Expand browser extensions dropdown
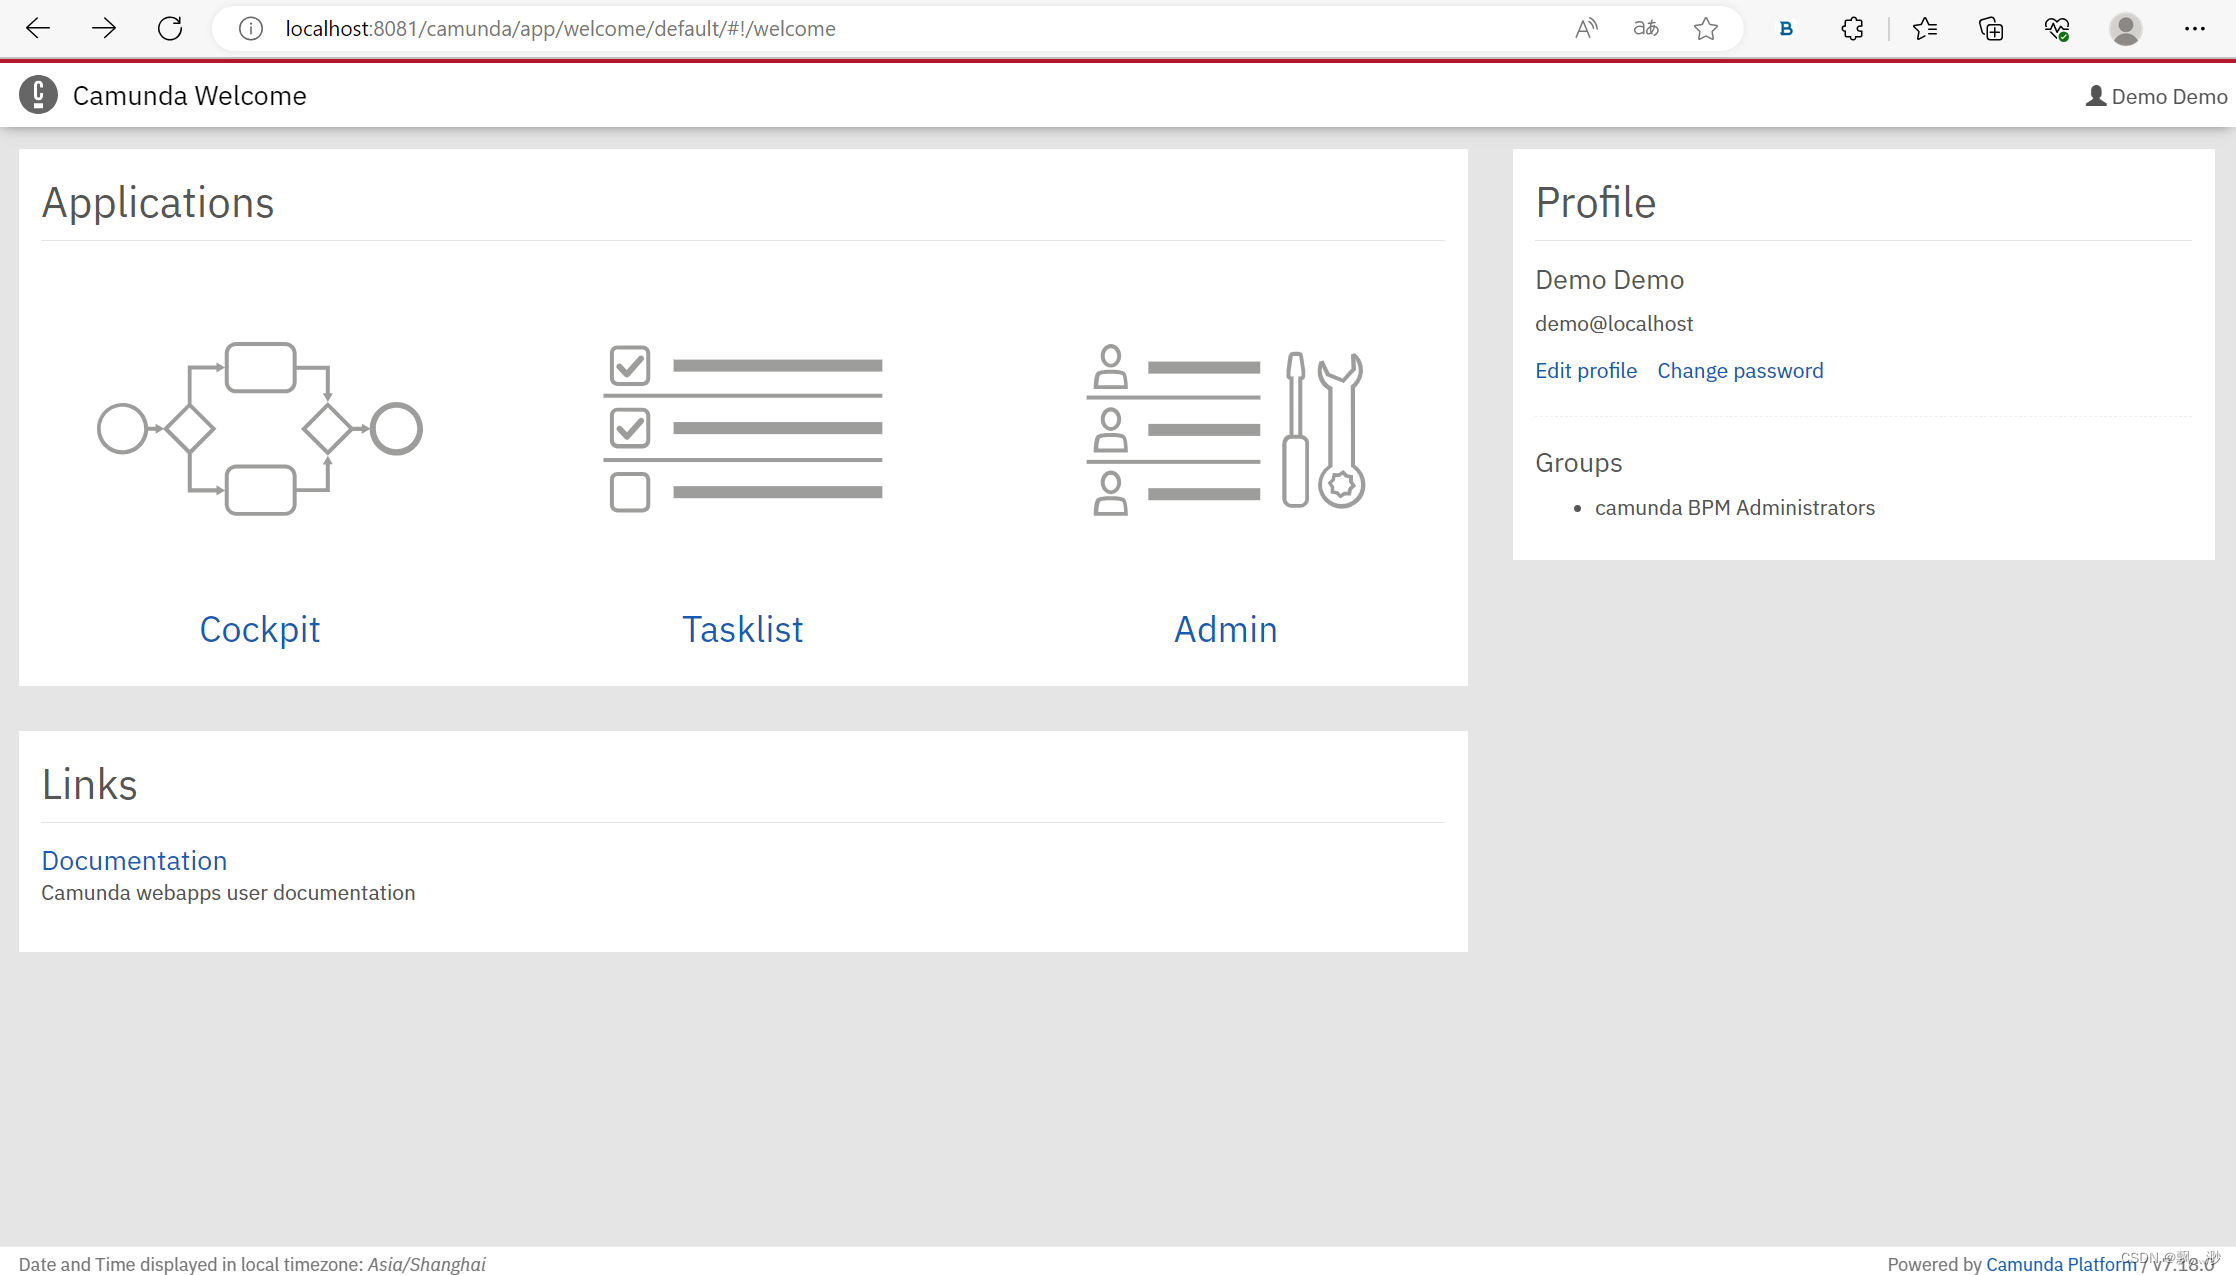Viewport: 2236px width, 1275px height. pyautogui.click(x=1852, y=28)
